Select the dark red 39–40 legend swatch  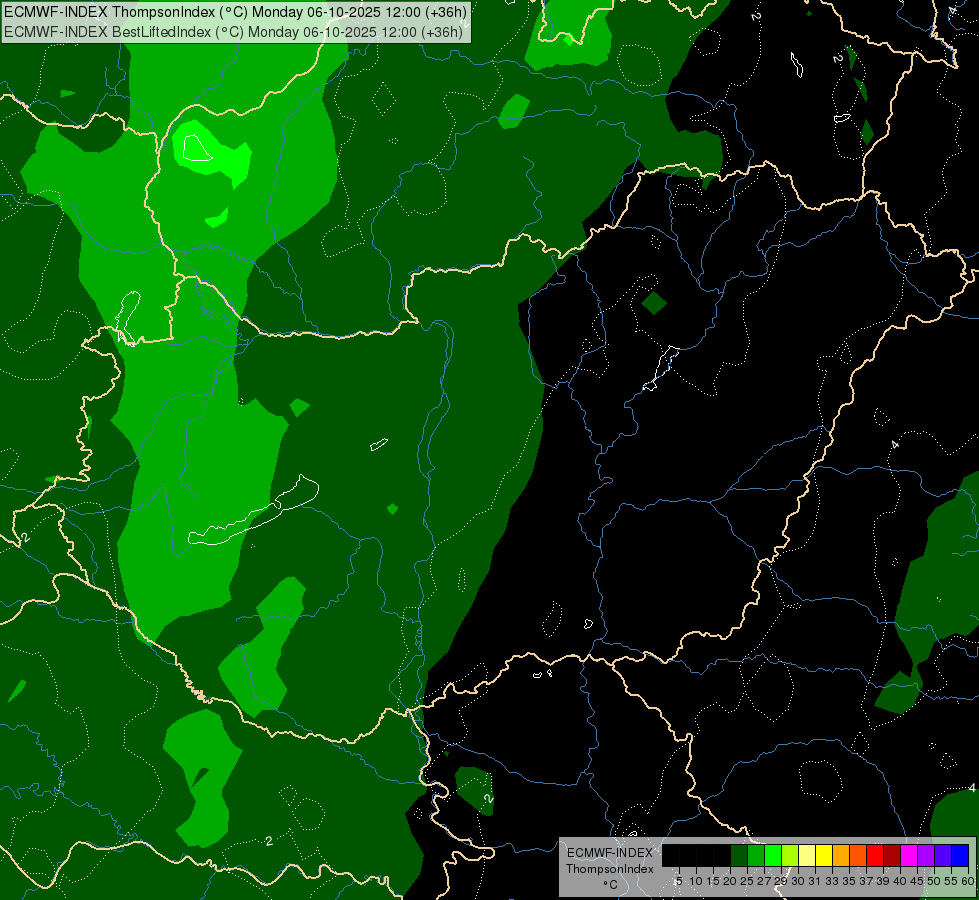click(x=892, y=855)
